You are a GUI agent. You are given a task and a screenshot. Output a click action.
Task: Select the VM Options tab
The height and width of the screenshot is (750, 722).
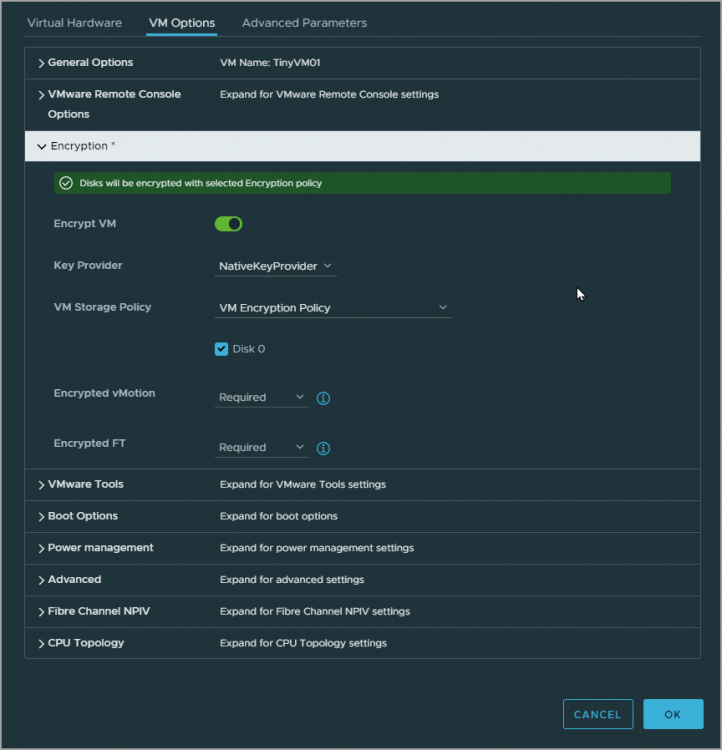(182, 23)
